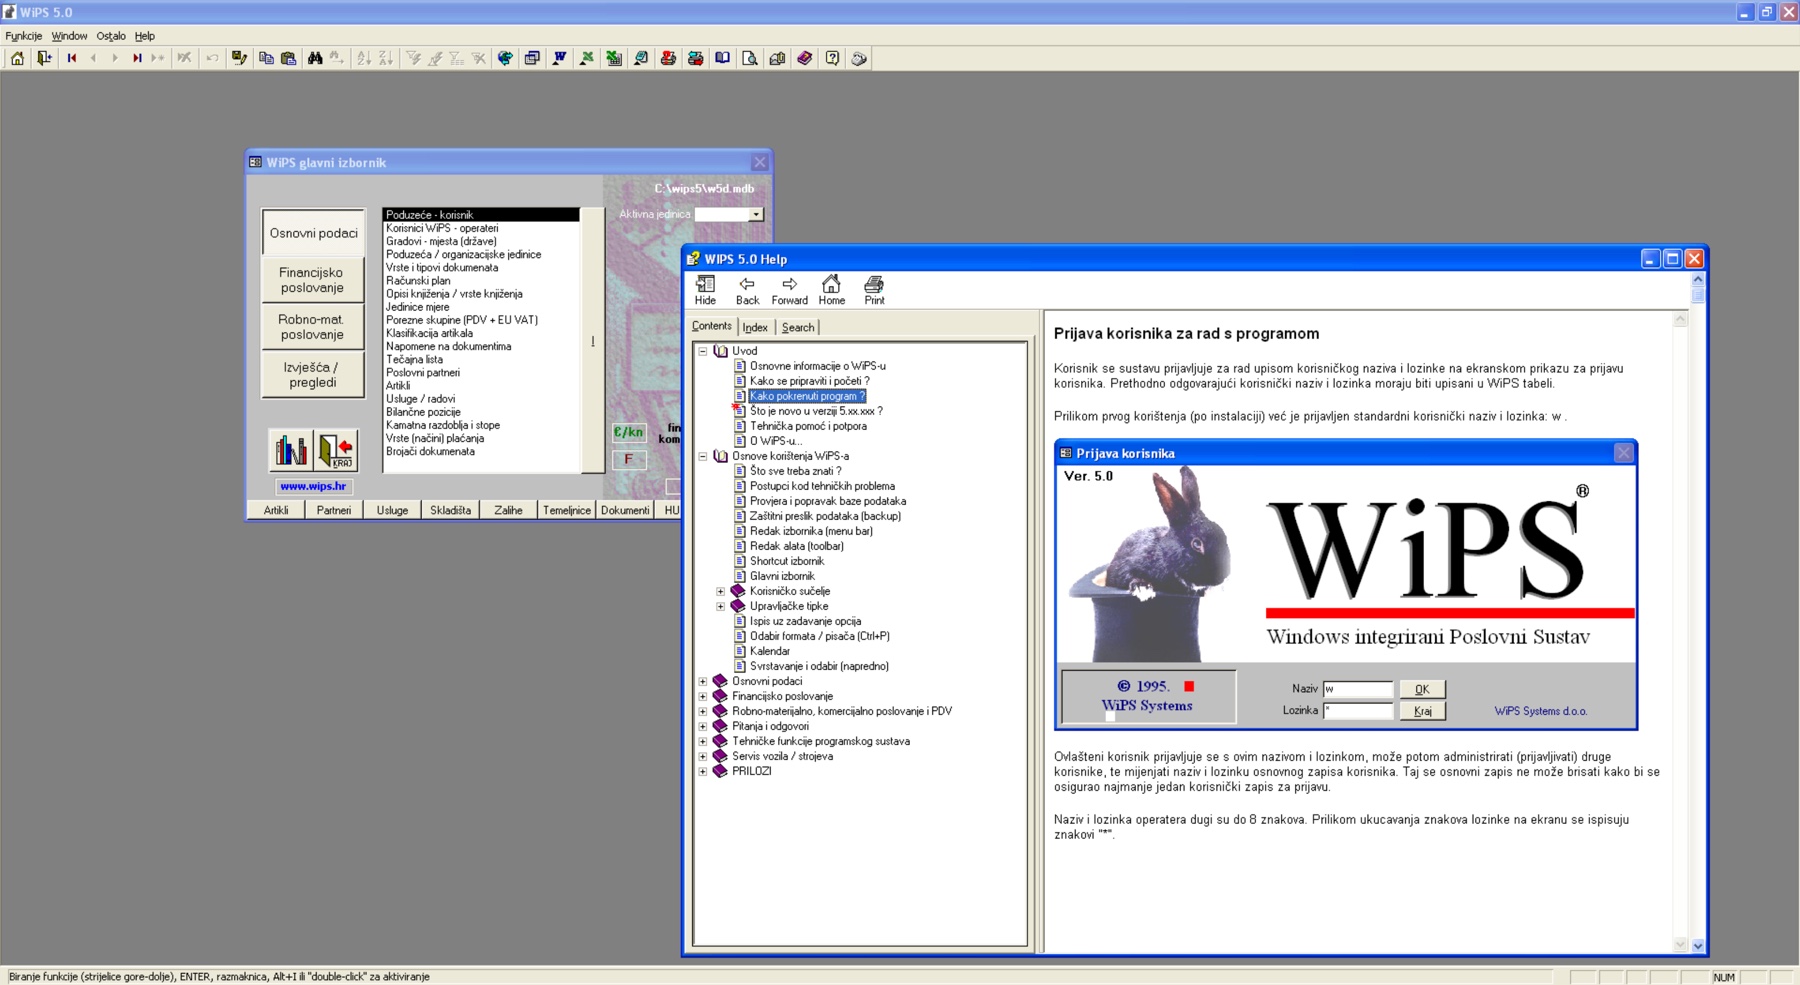Click Back arrow in help window
This screenshot has width=1800, height=985.
click(747, 290)
